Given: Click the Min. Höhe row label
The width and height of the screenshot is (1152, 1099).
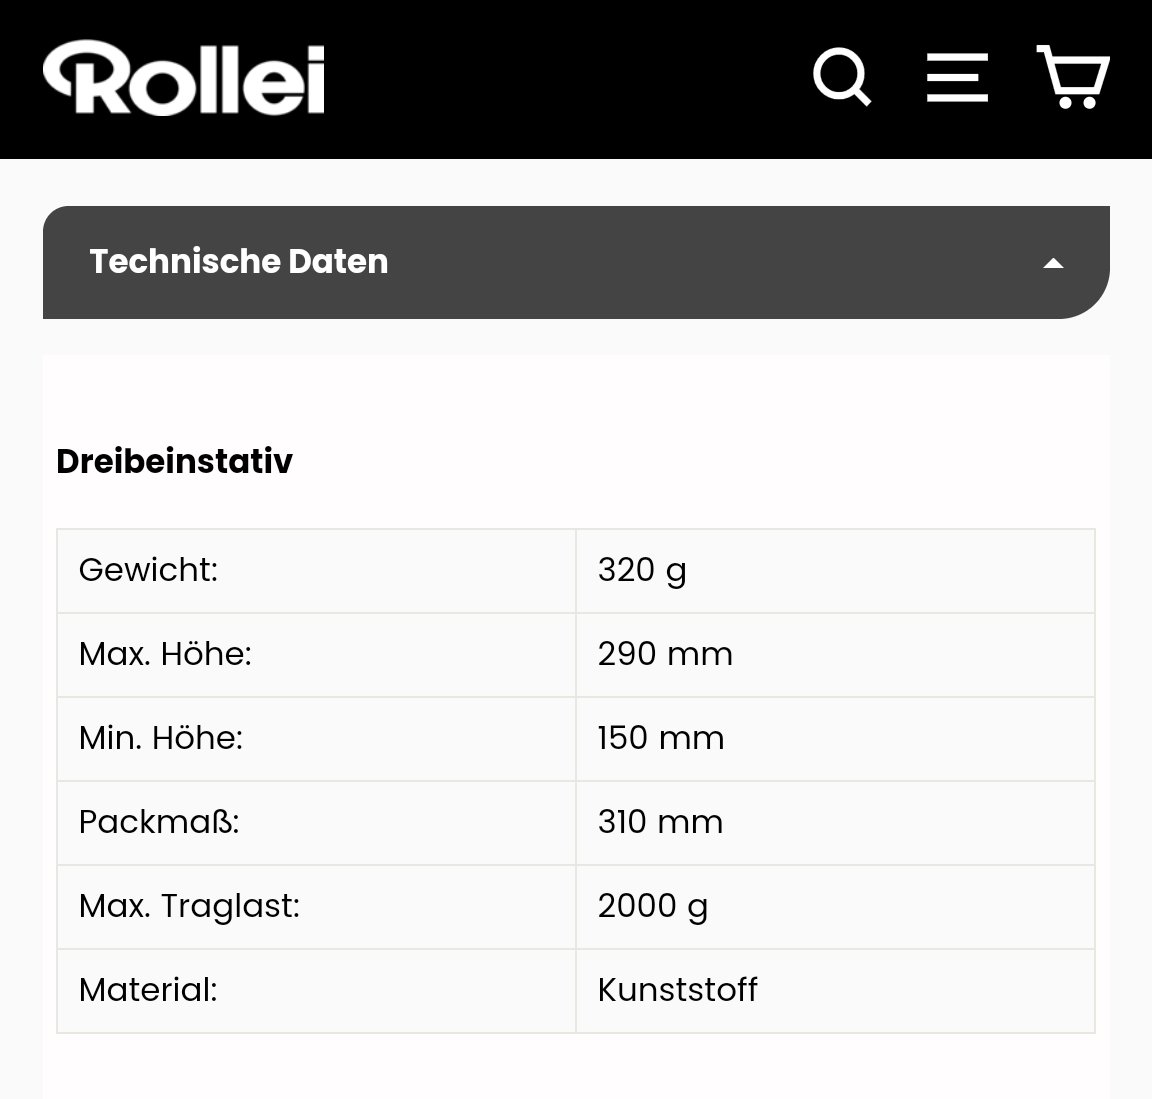Looking at the screenshot, I should pos(161,738).
